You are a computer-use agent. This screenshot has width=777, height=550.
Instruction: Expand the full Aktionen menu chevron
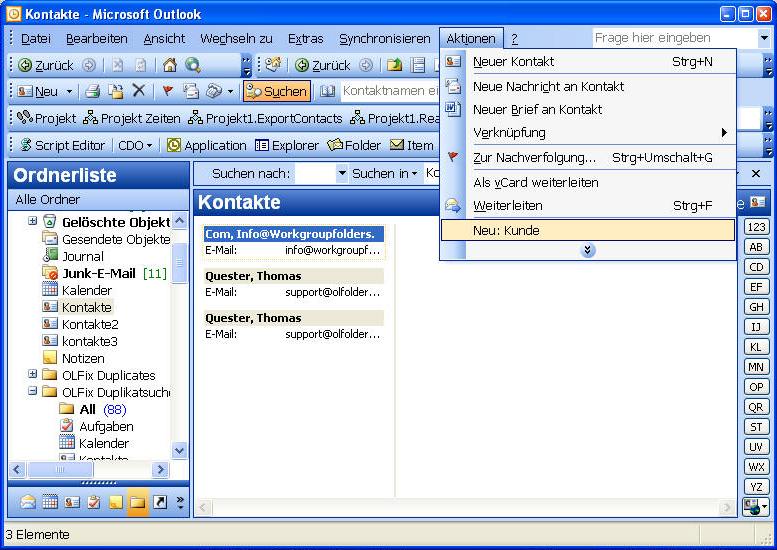pos(588,250)
